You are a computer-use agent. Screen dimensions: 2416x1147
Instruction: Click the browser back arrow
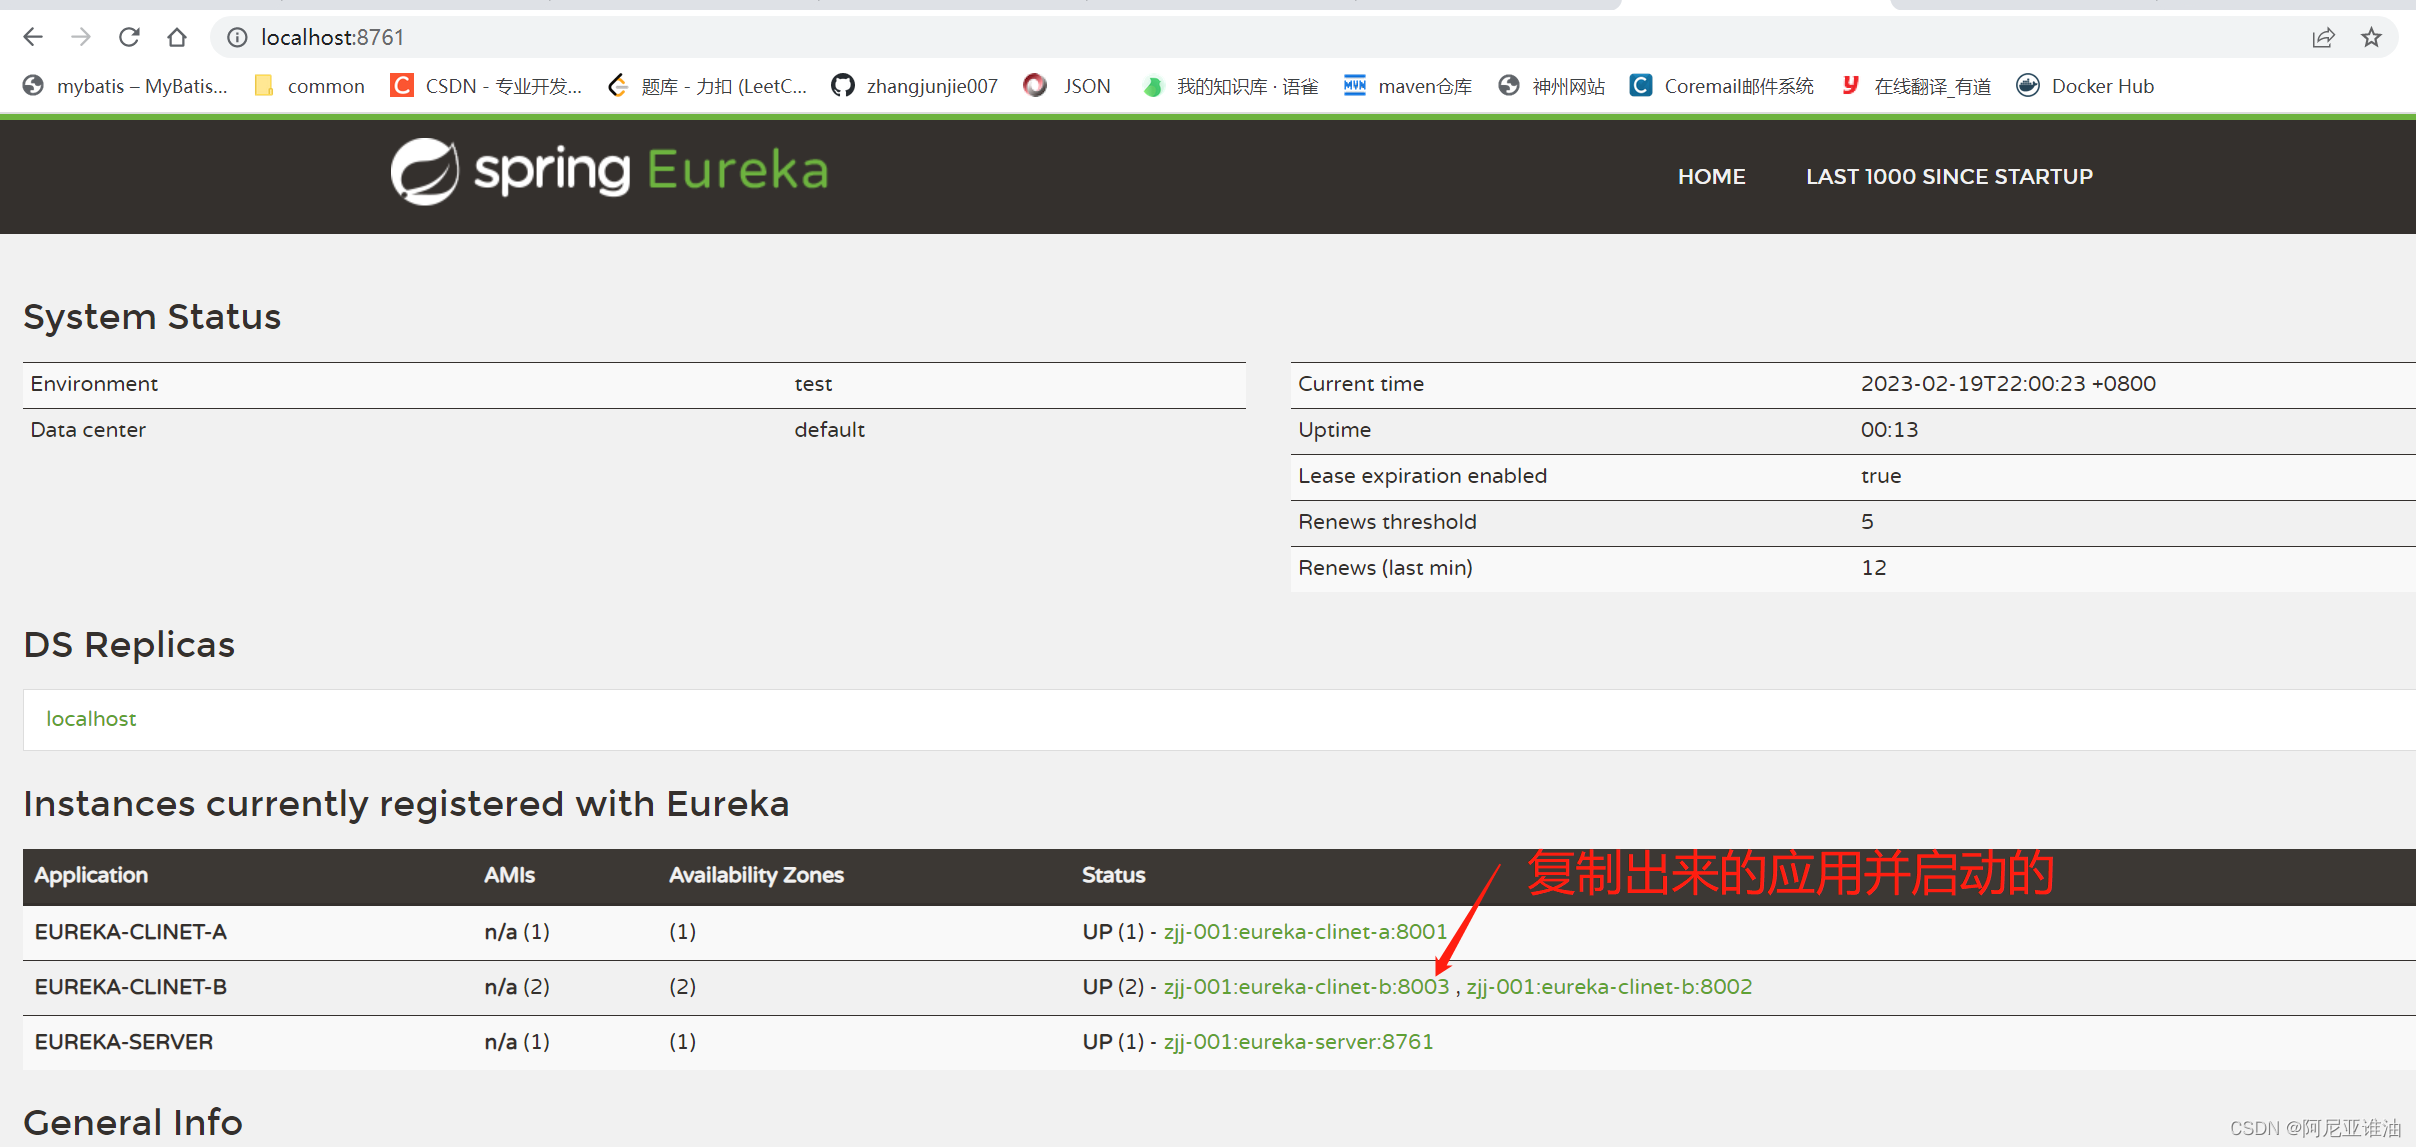pyautogui.click(x=33, y=37)
